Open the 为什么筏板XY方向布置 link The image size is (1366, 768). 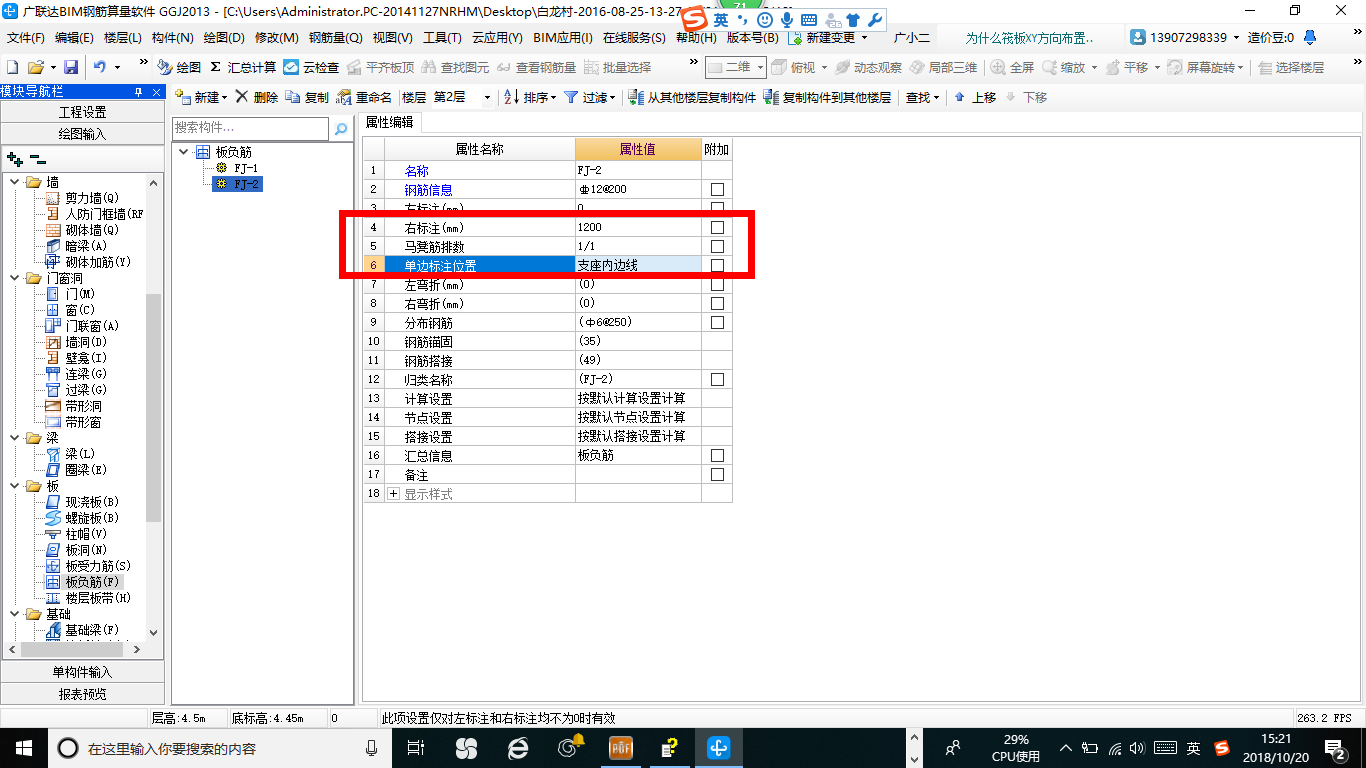[x=1029, y=38]
